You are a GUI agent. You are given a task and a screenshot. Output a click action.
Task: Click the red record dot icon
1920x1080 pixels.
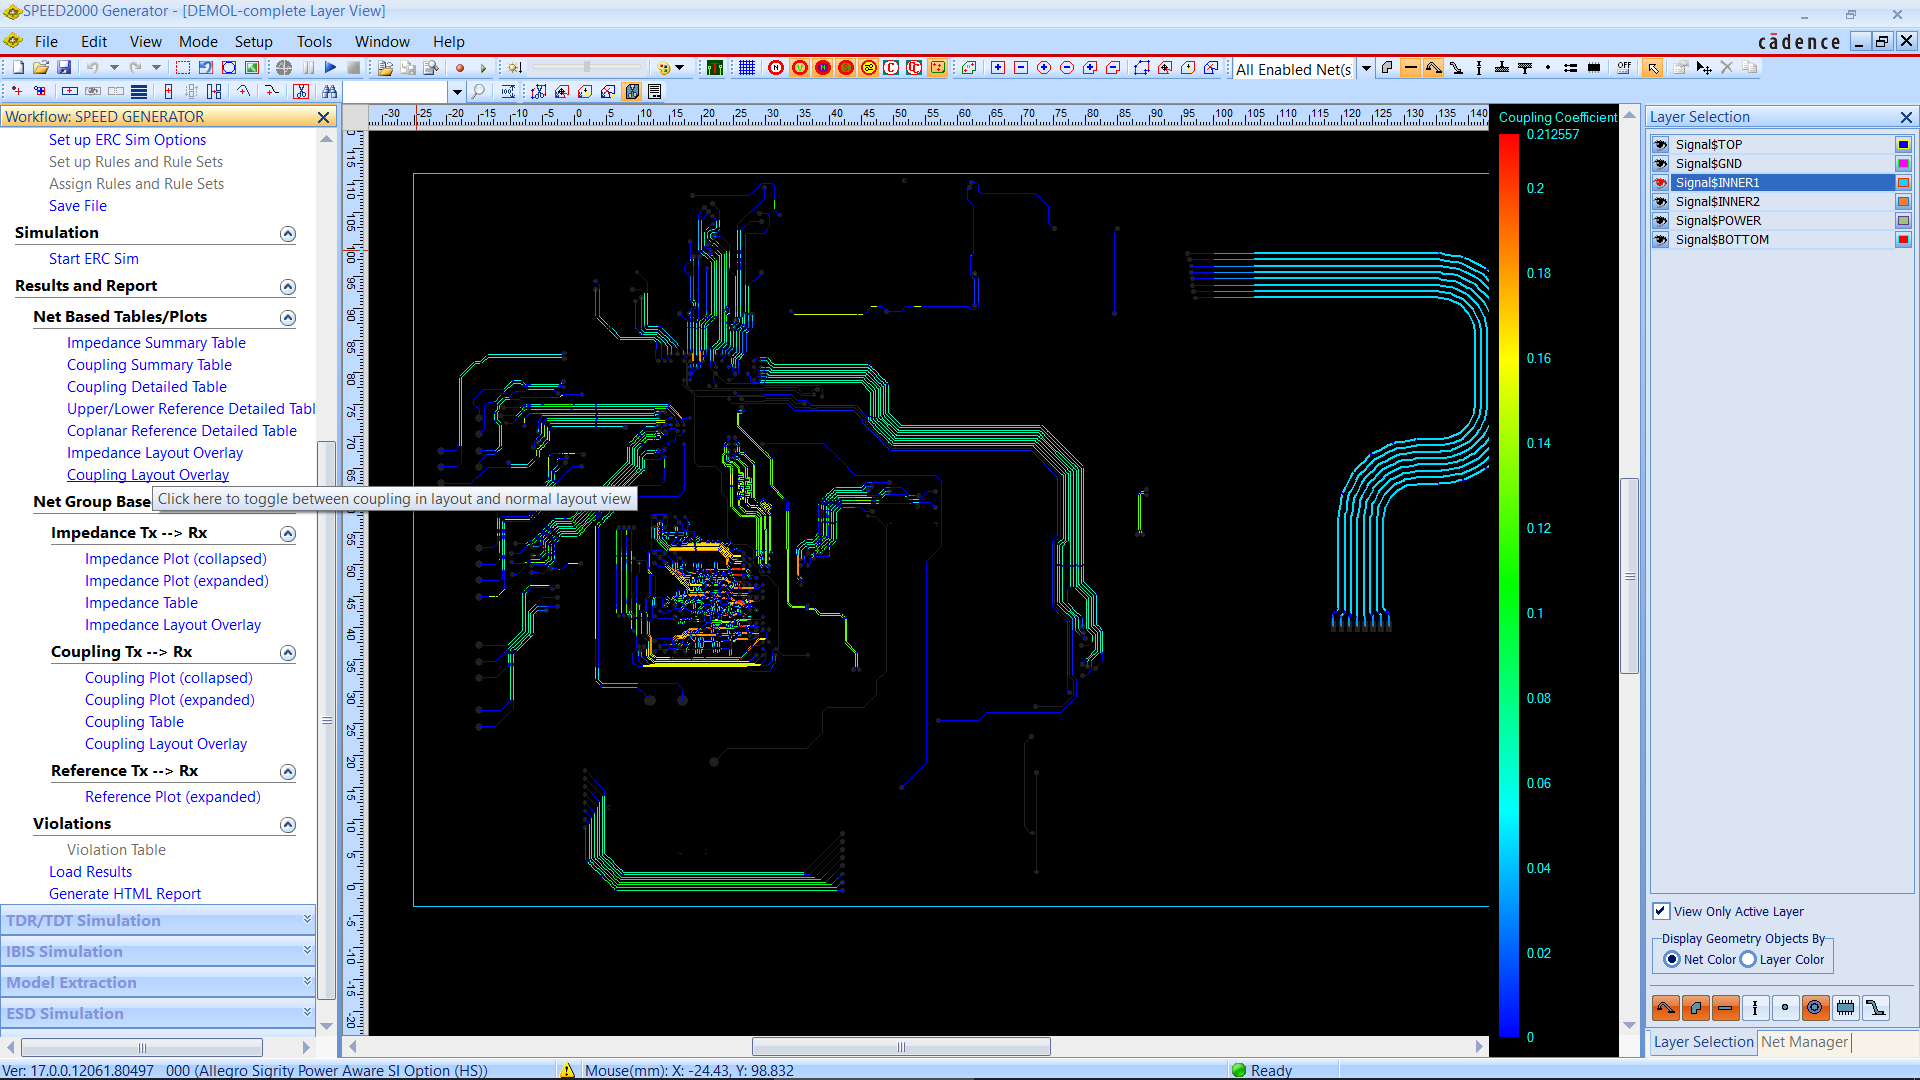click(x=460, y=68)
